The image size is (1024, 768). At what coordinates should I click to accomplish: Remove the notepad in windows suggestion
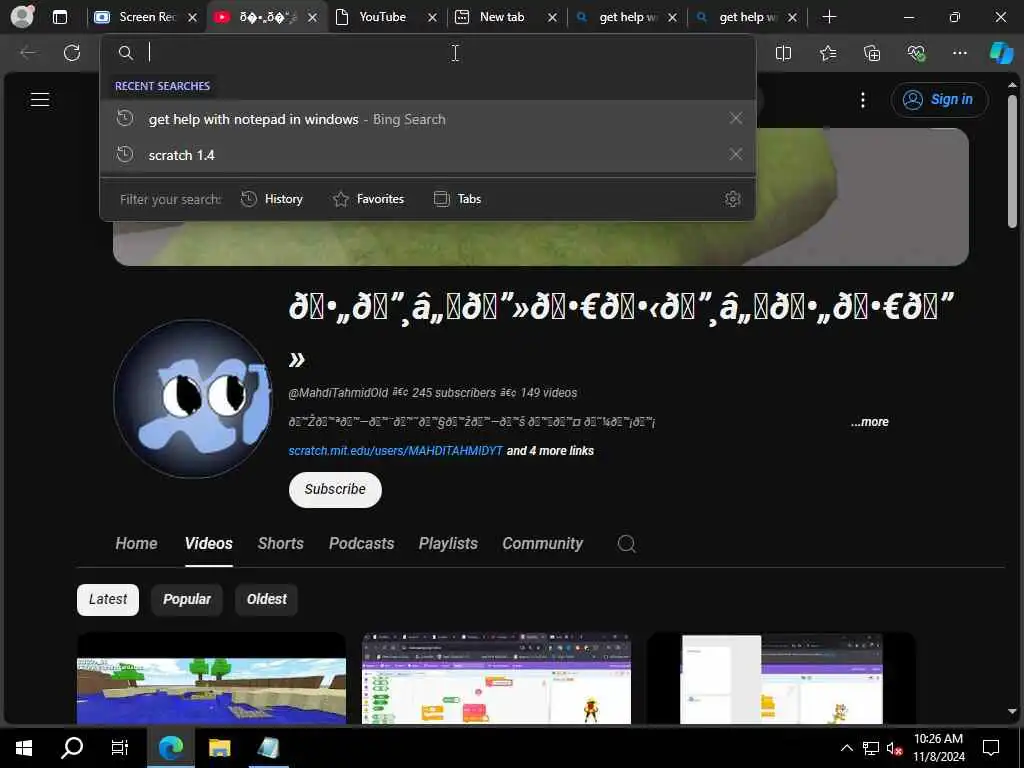pos(736,118)
